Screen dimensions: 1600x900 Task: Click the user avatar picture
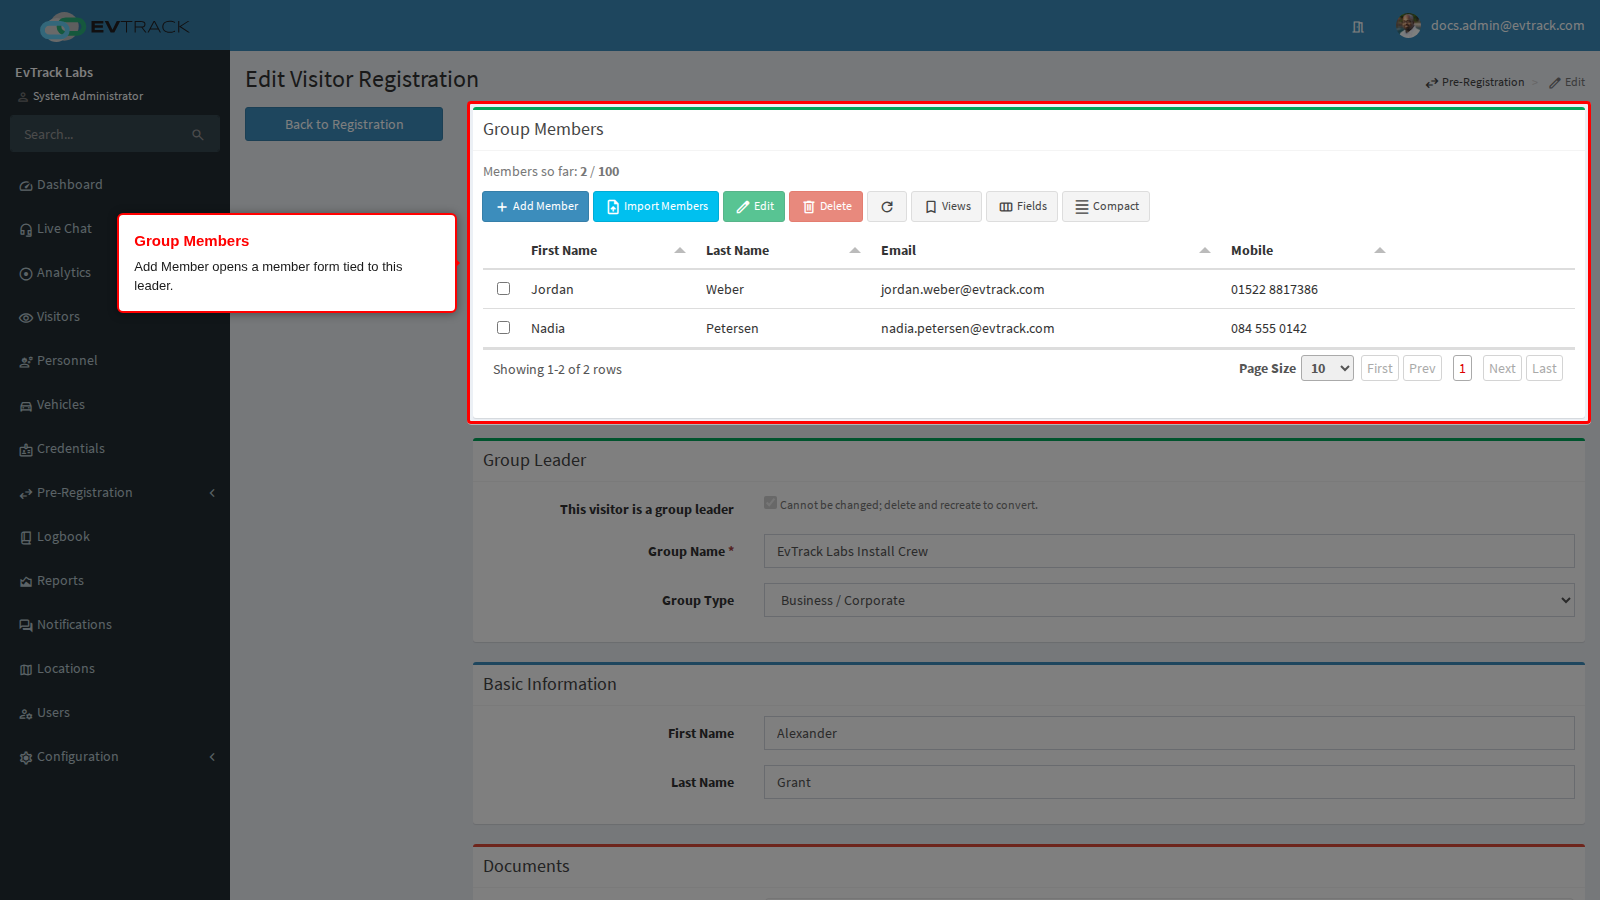point(1409,26)
